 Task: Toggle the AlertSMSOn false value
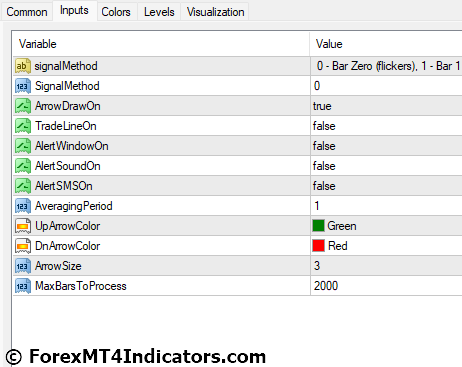(x=324, y=186)
